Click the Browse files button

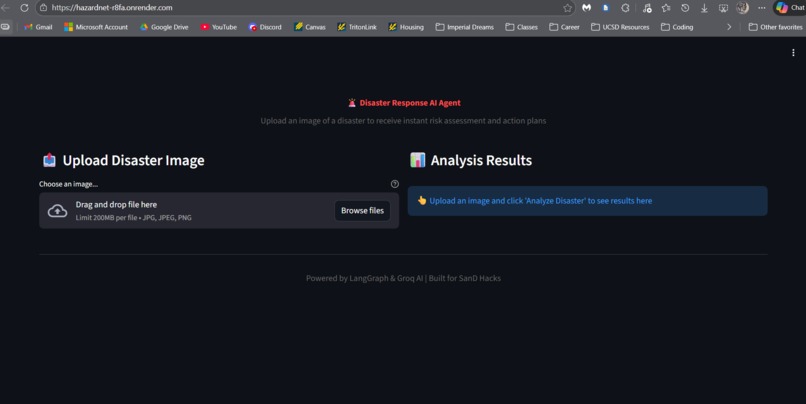pyautogui.click(x=362, y=211)
